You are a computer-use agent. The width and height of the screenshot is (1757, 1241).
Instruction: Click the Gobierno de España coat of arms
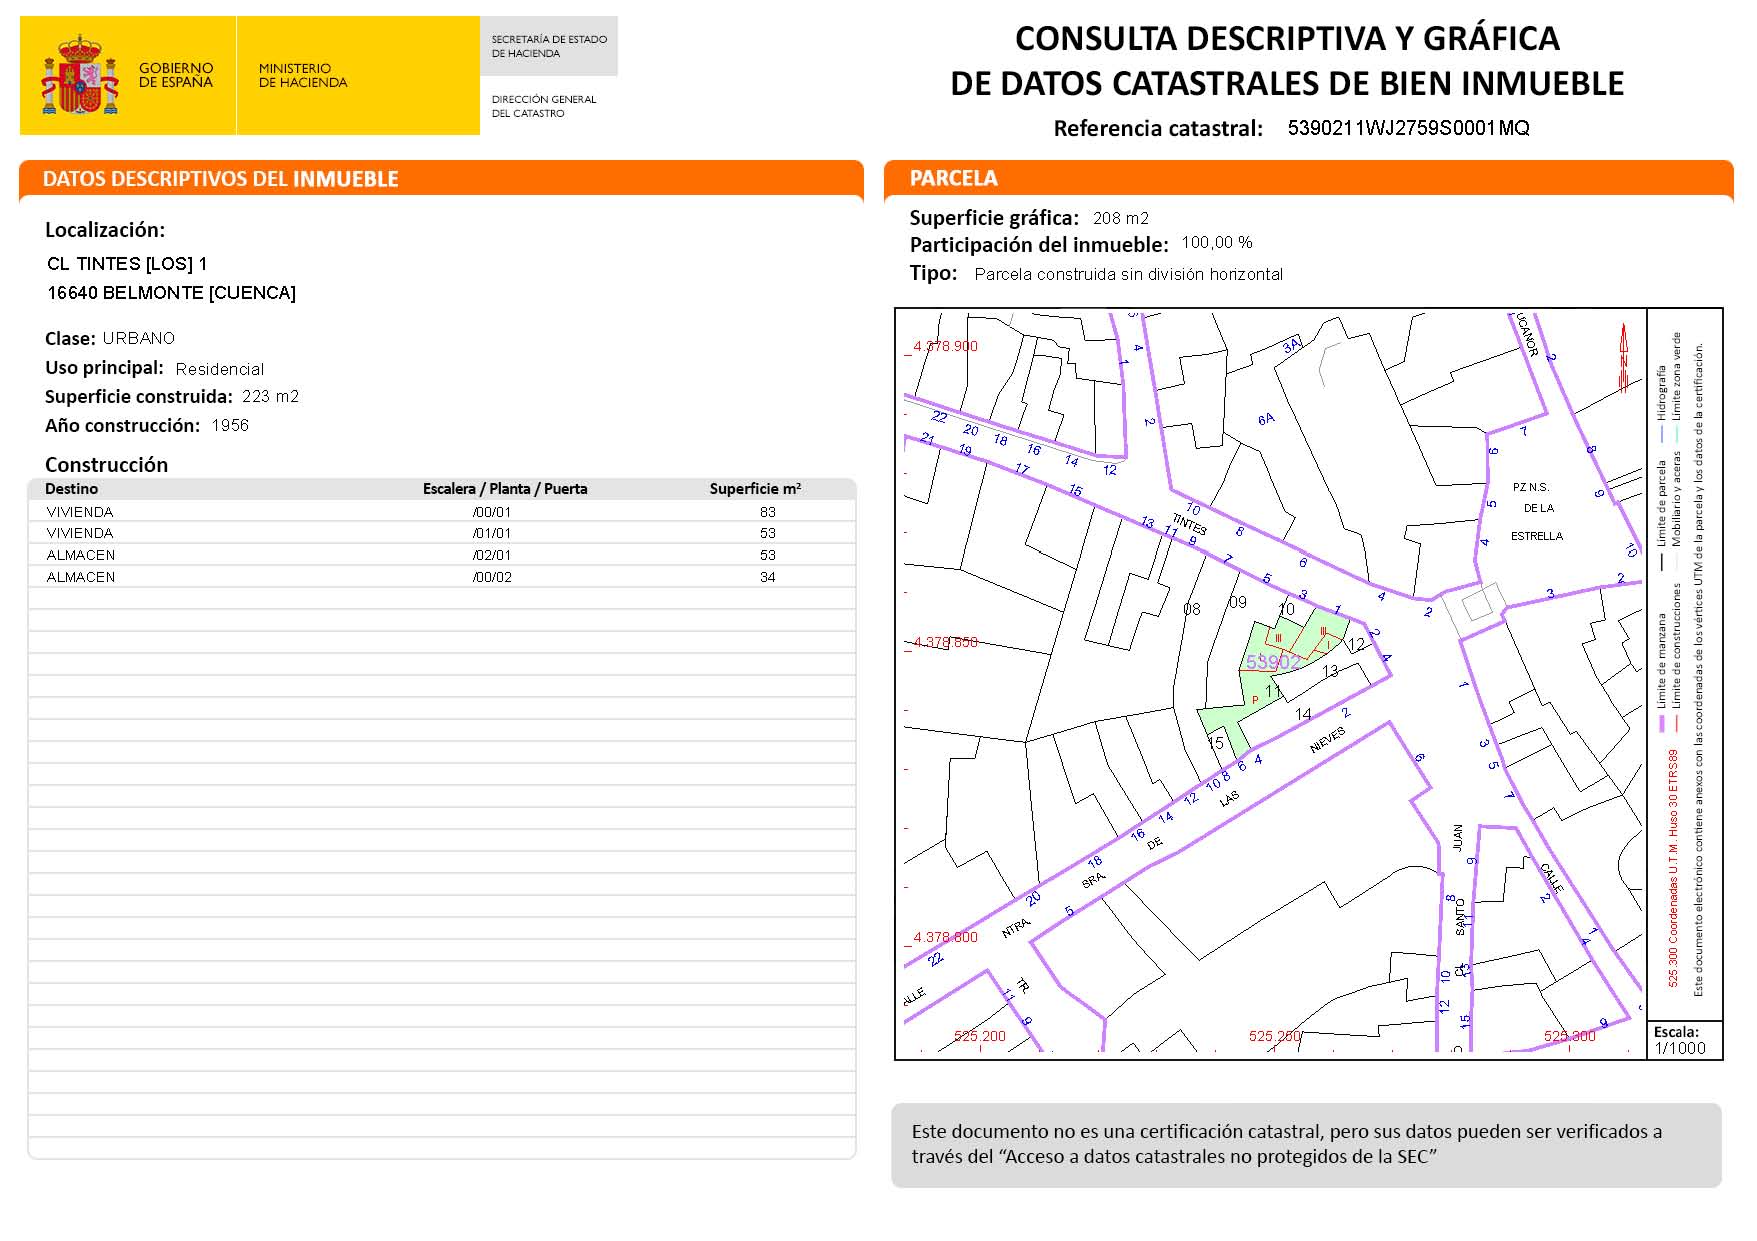click(x=79, y=75)
